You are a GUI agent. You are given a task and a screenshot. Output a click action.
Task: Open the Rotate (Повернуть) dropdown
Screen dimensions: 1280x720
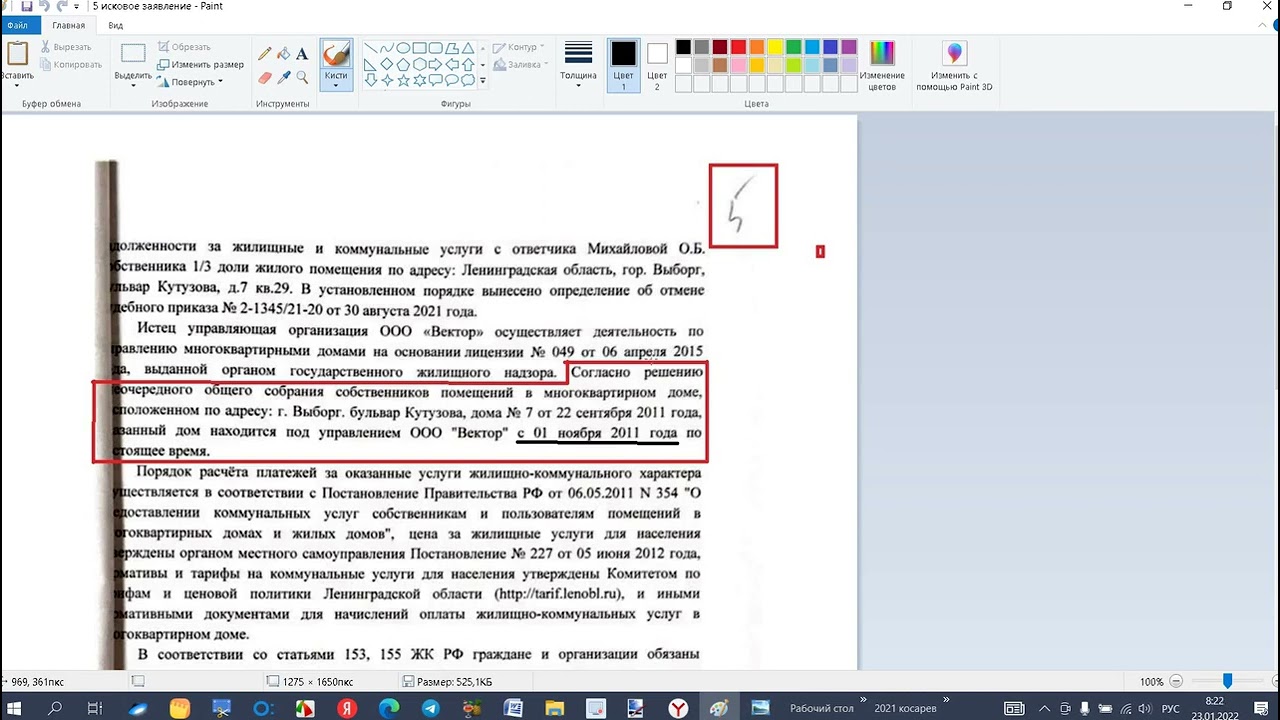pyautogui.click(x=190, y=82)
